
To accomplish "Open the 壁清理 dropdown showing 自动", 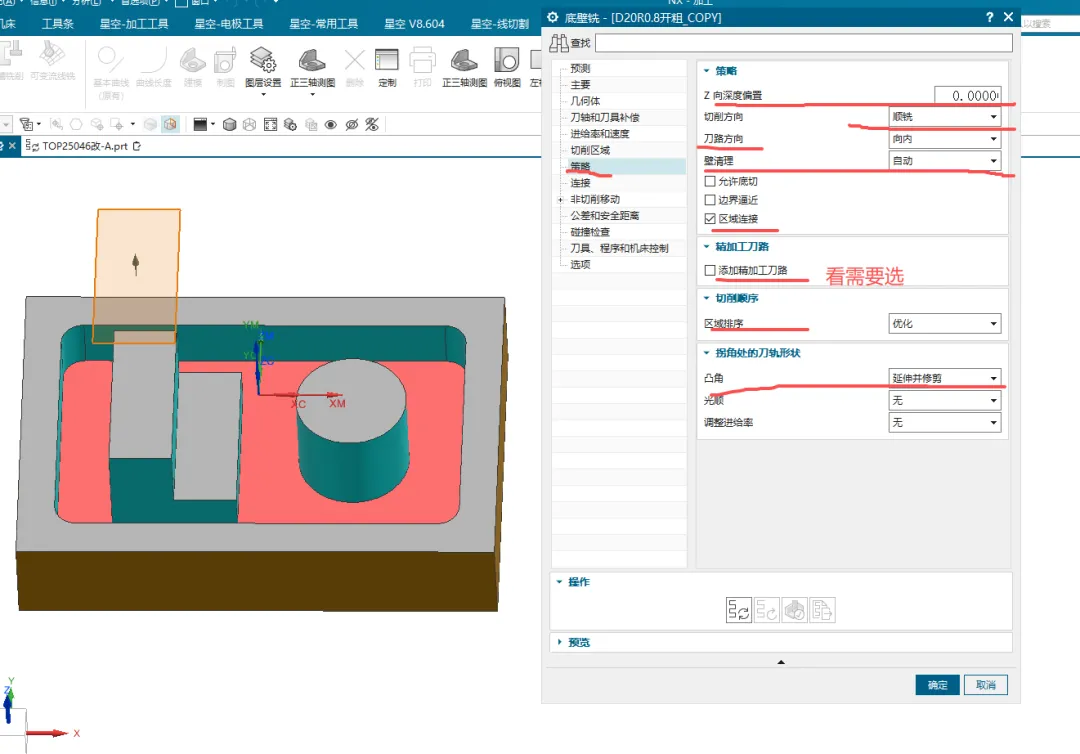I will click(x=945, y=160).
